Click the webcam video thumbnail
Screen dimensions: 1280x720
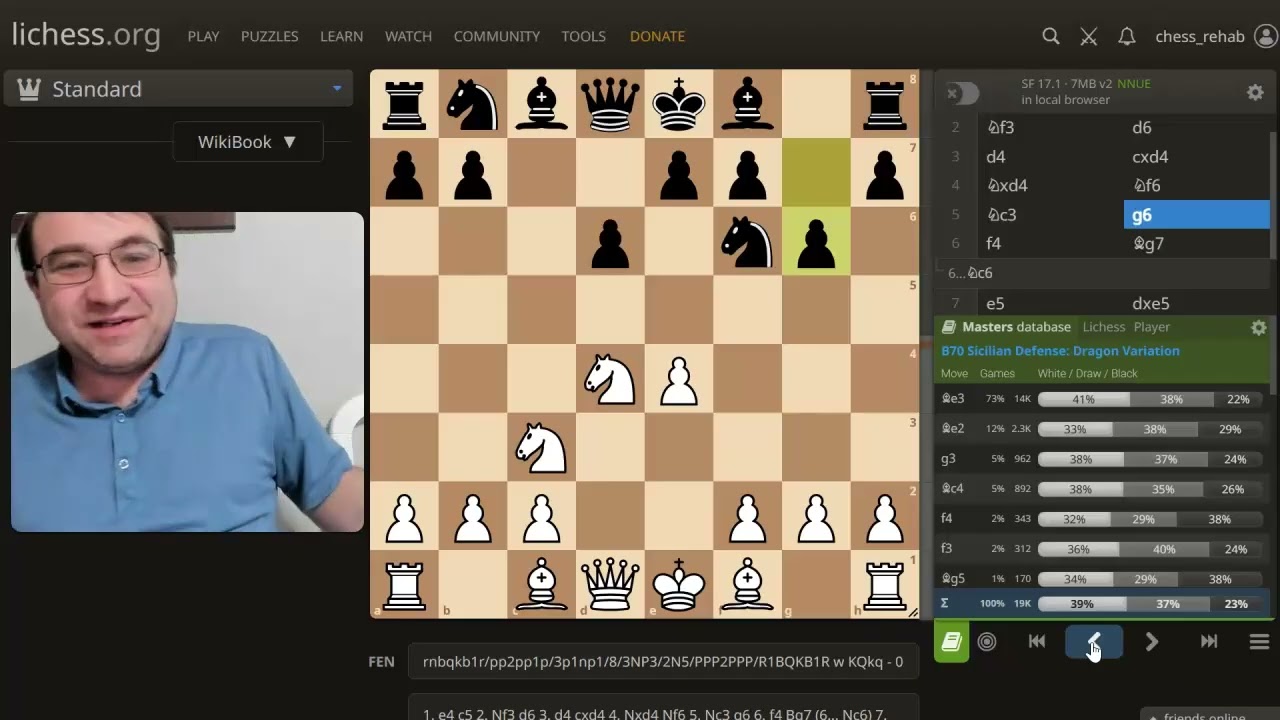point(187,371)
